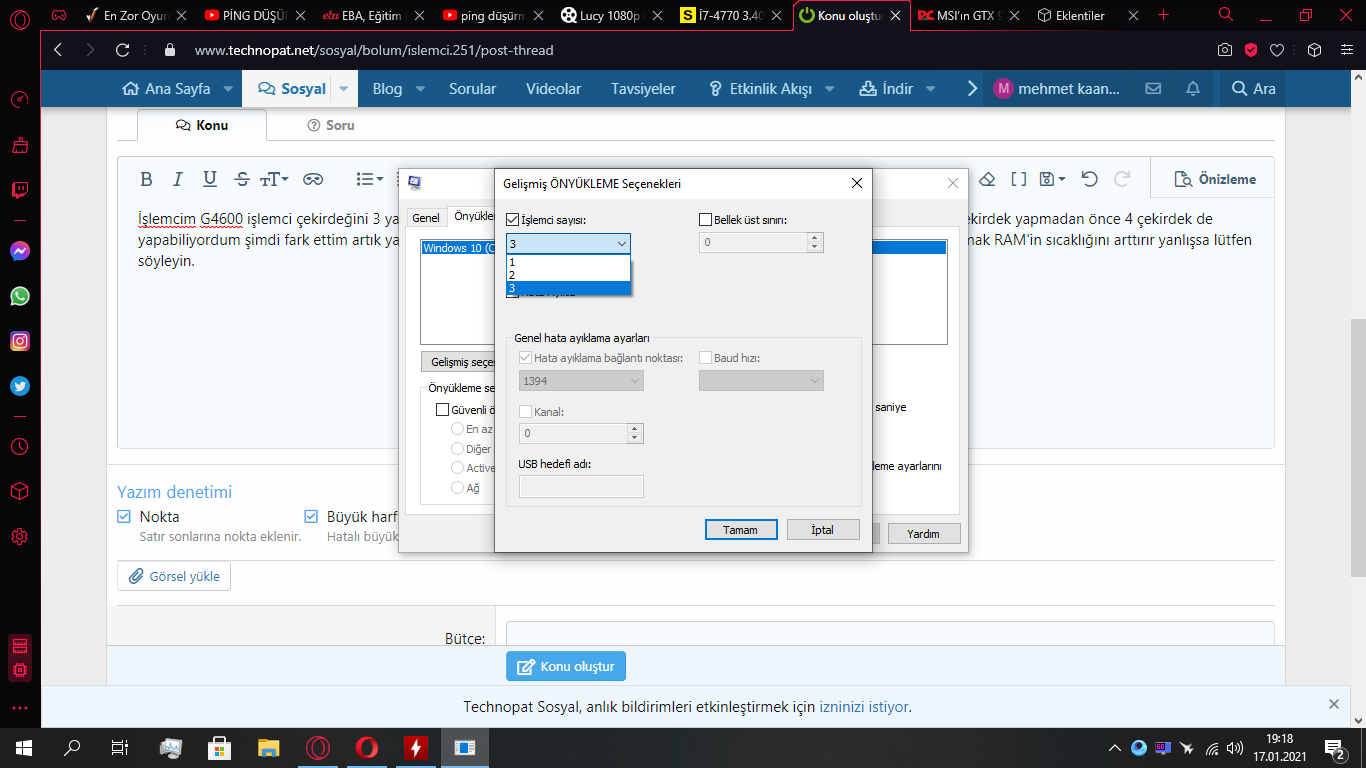Toggle the Güvenli önyükleme checkbox
Image resolution: width=1366 pixels, height=768 pixels.
click(x=442, y=409)
